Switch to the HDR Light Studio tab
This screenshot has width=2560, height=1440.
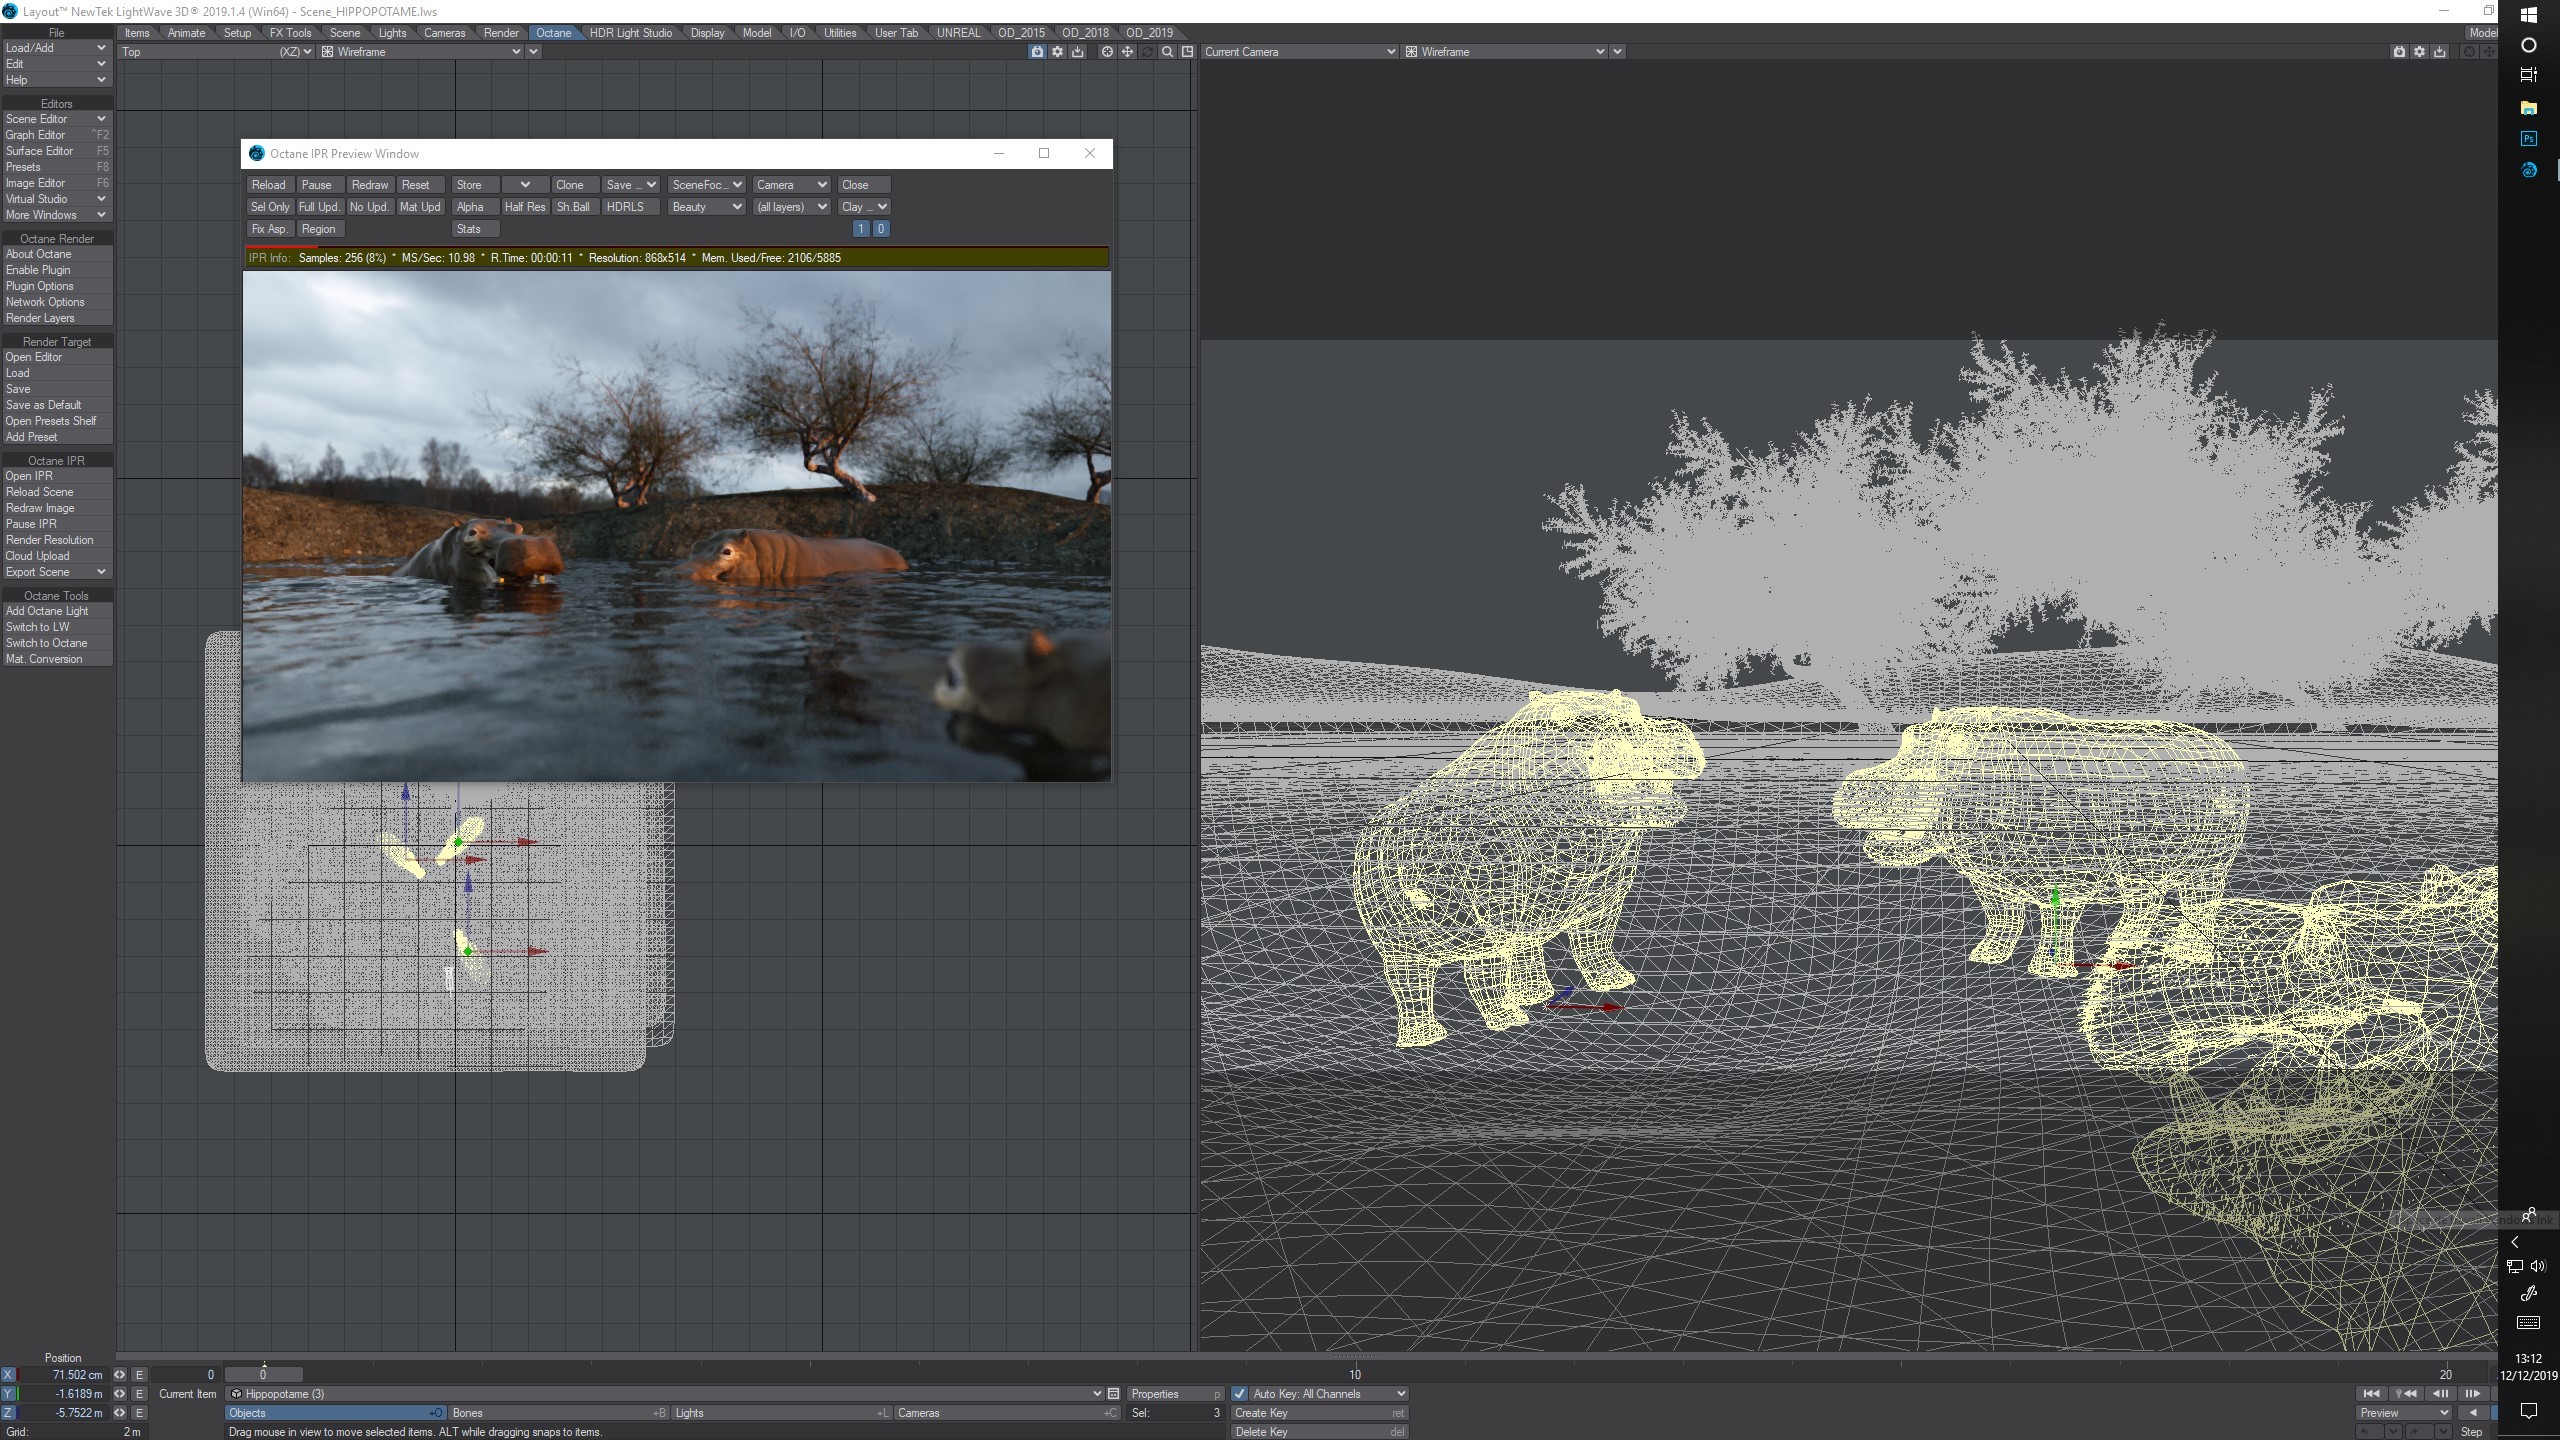point(630,33)
